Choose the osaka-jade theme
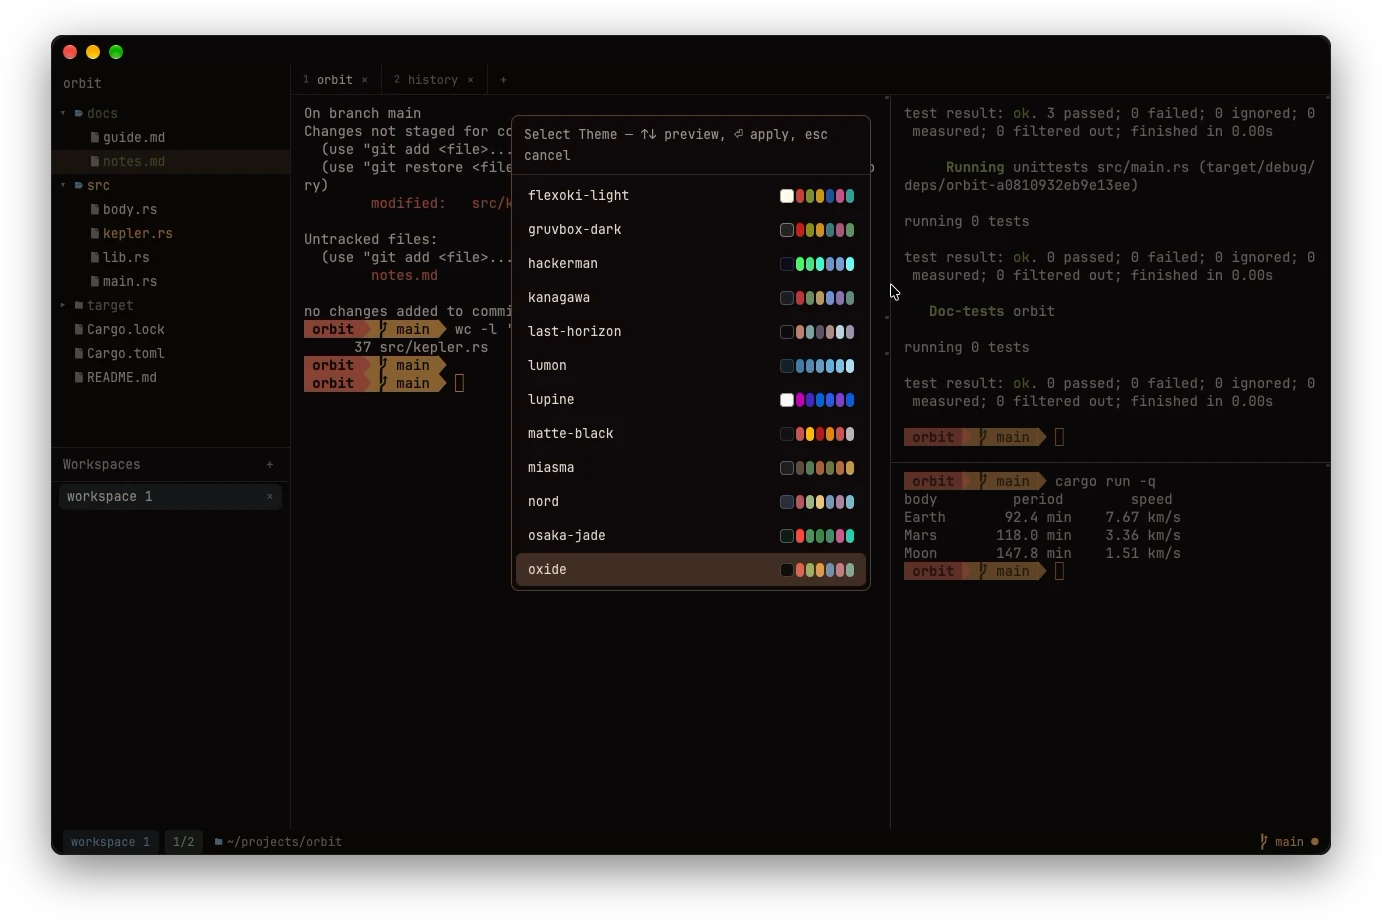Viewport: 1382px width, 923px height. [x=691, y=536]
